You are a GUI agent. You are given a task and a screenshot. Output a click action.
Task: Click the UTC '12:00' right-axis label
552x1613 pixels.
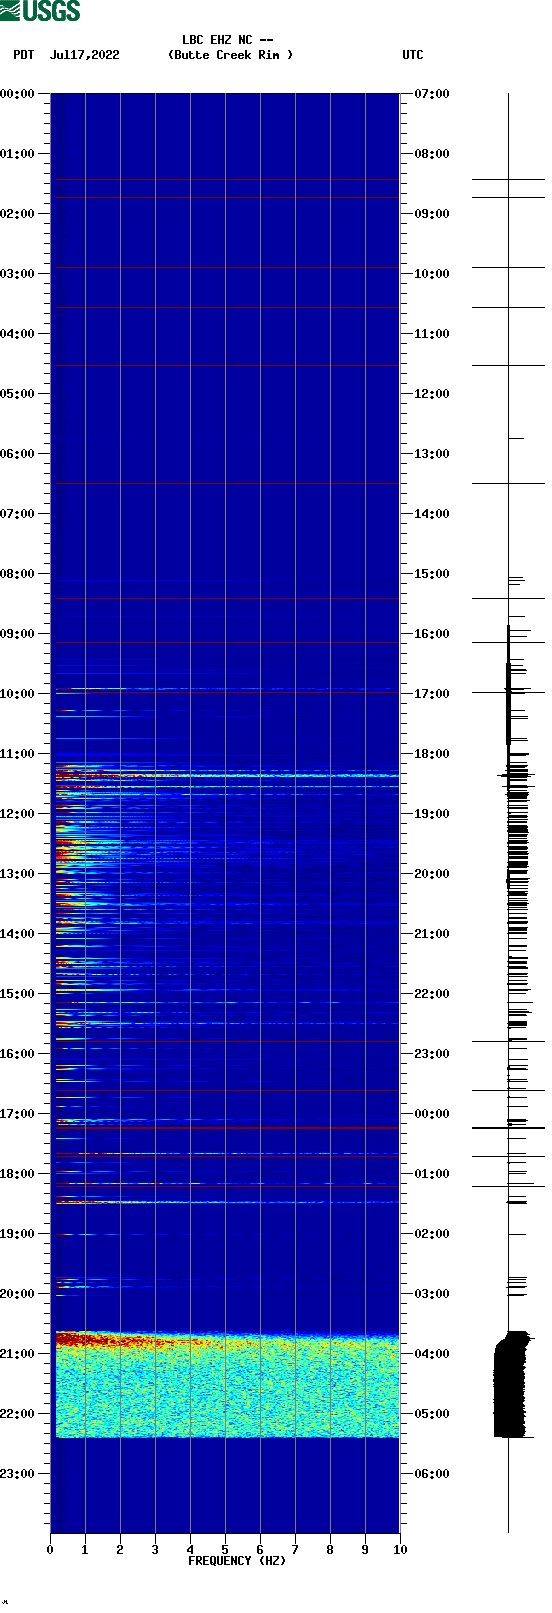(x=432, y=394)
